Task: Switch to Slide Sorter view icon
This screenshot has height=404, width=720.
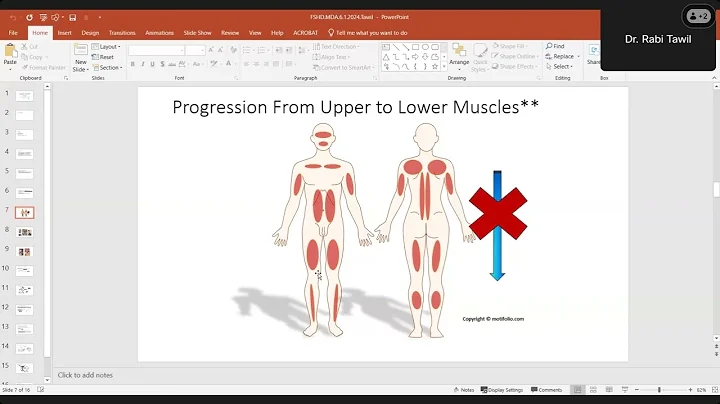Action: tap(593, 390)
